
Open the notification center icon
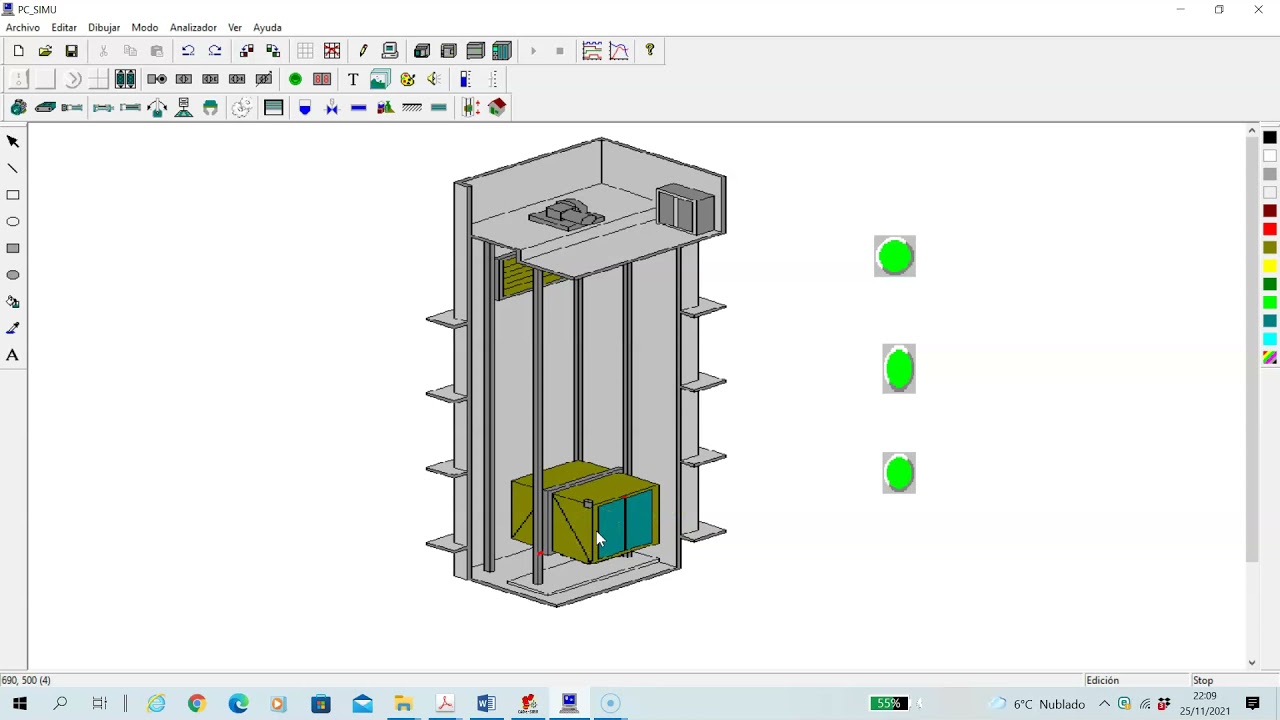(1252, 704)
